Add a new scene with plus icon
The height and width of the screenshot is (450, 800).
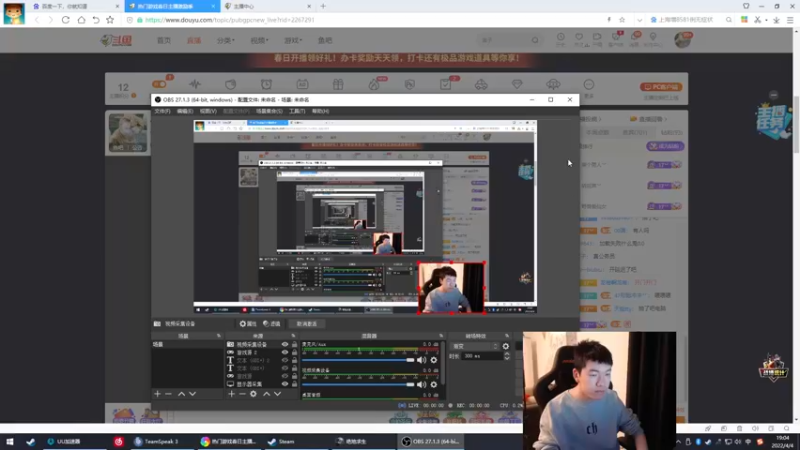[157, 394]
